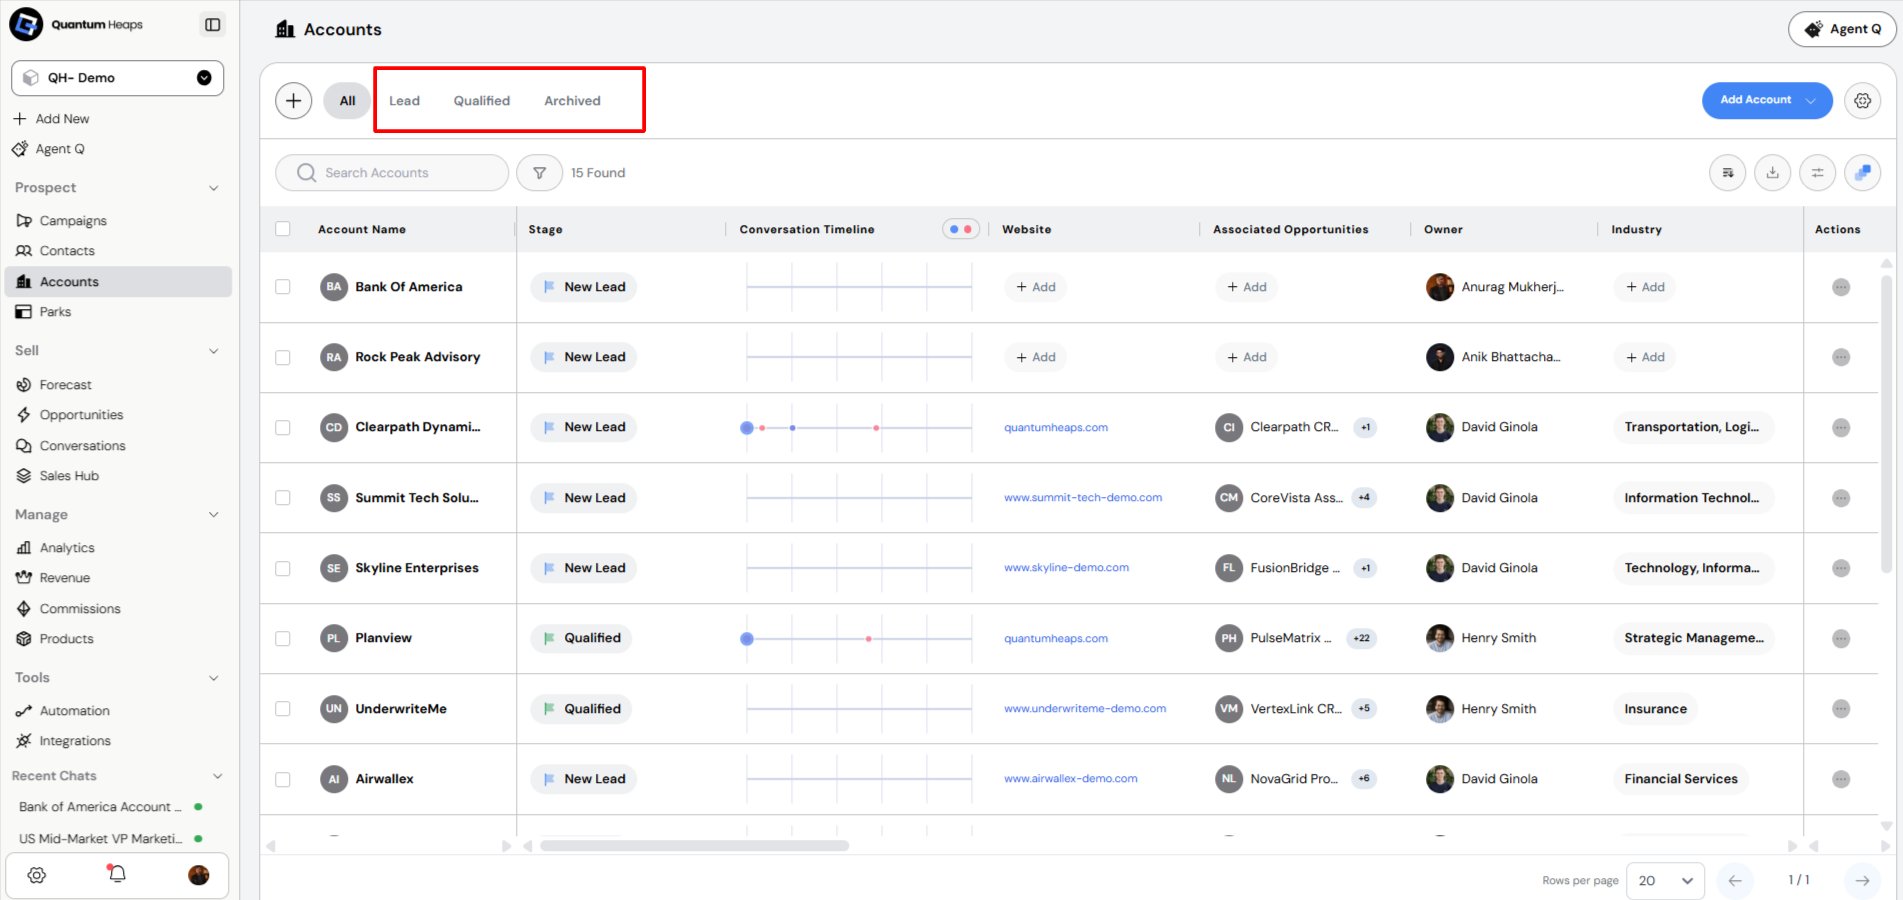Screen dimensions: 1903x900
Task: Add a website for Bank Of America
Action: tap(1035, 287)
